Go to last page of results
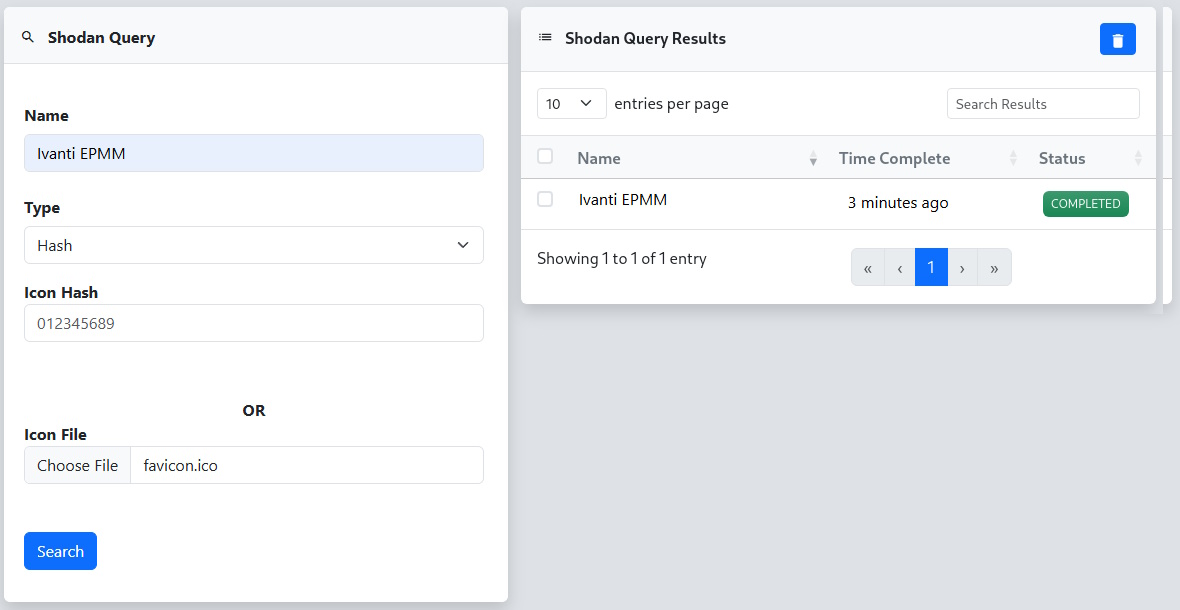The image size is (1180, 610). [994, 267]
